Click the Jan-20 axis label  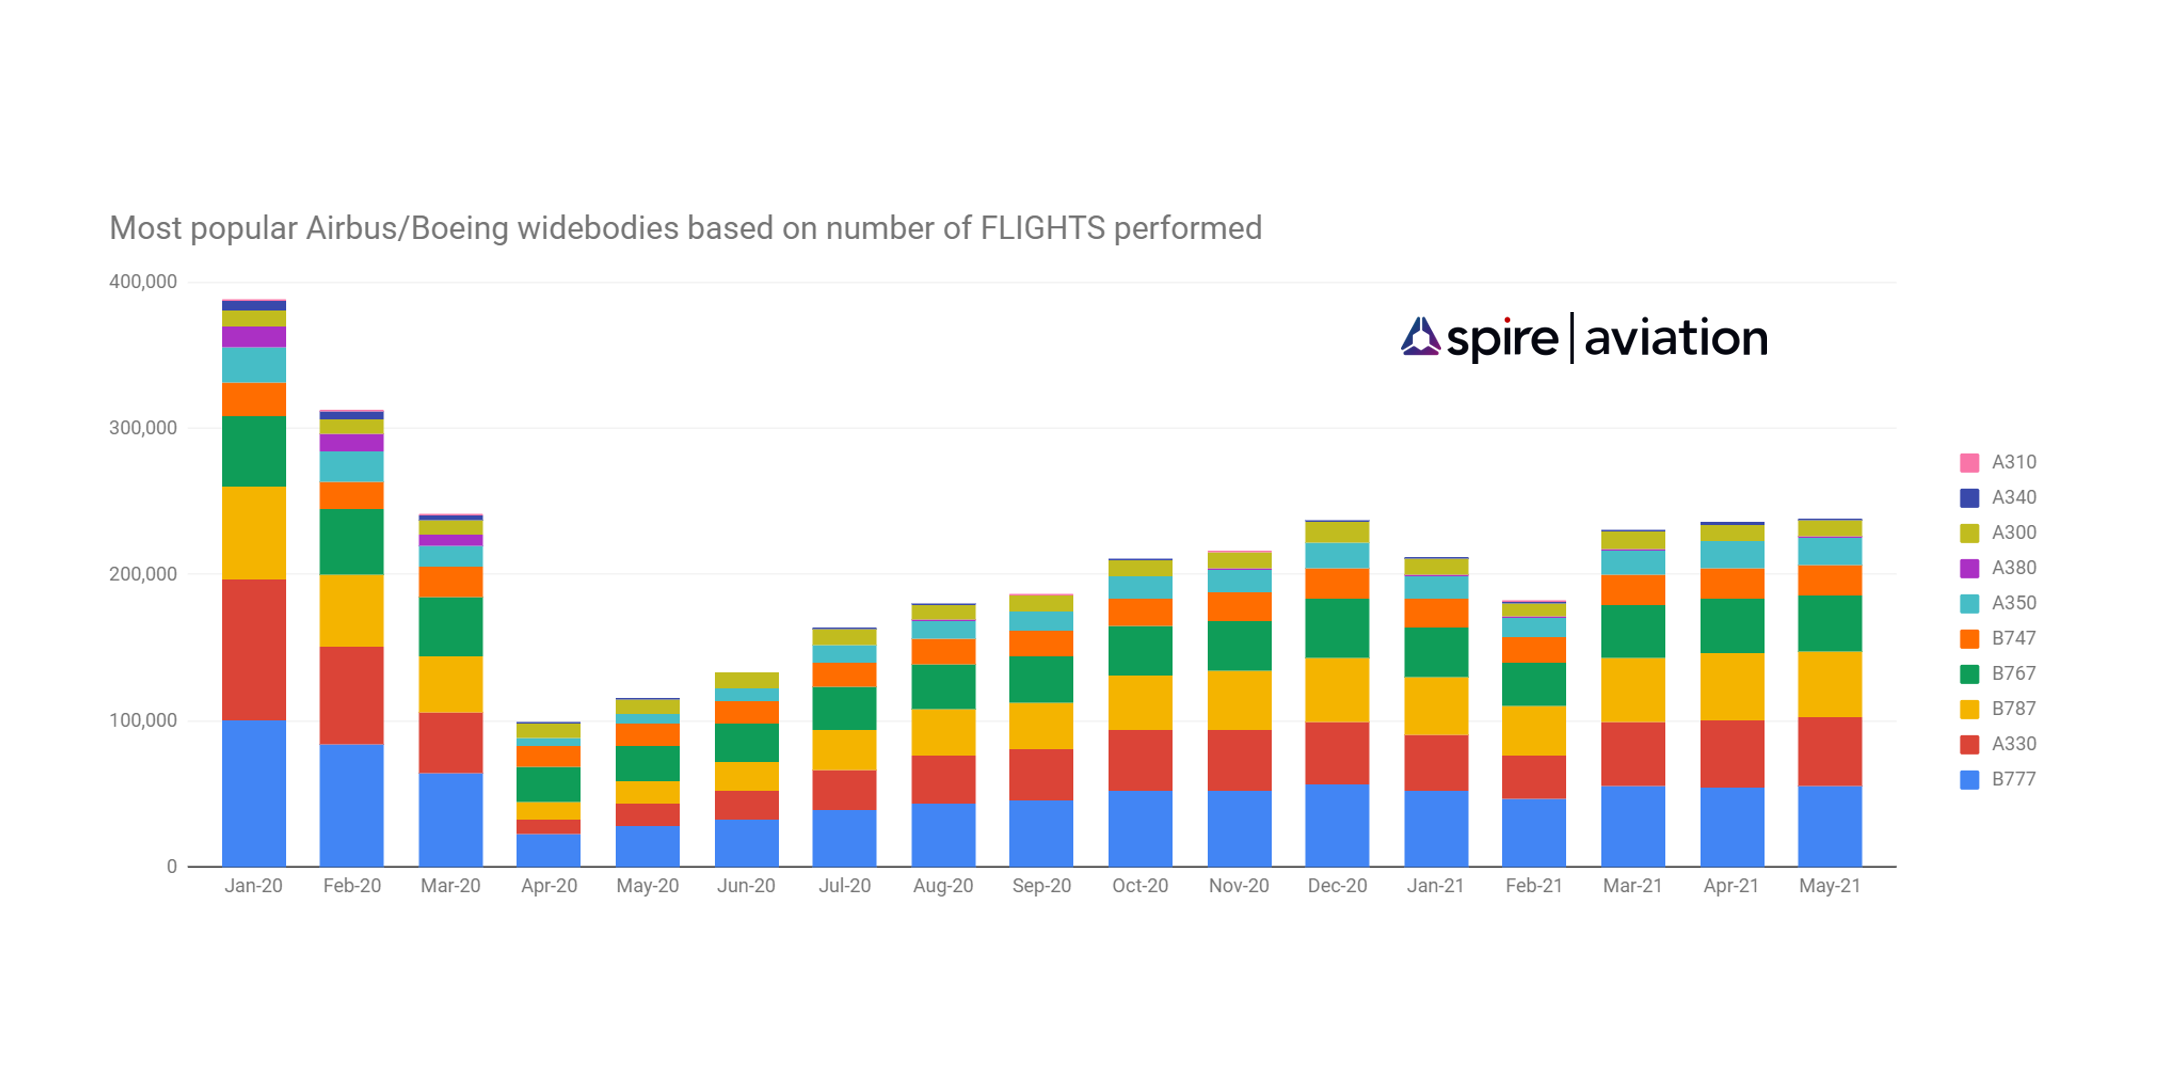[x=253, y=887]
